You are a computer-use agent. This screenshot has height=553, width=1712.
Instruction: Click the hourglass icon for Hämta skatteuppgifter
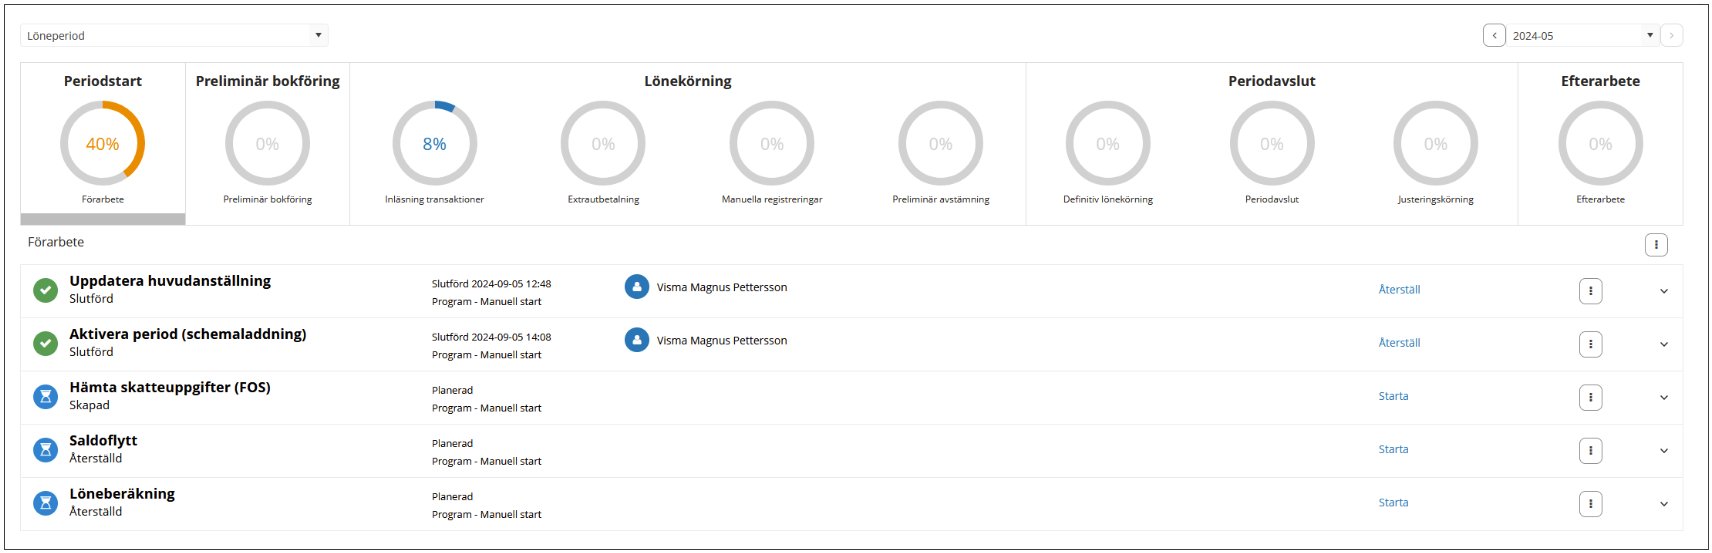(46, 397)
